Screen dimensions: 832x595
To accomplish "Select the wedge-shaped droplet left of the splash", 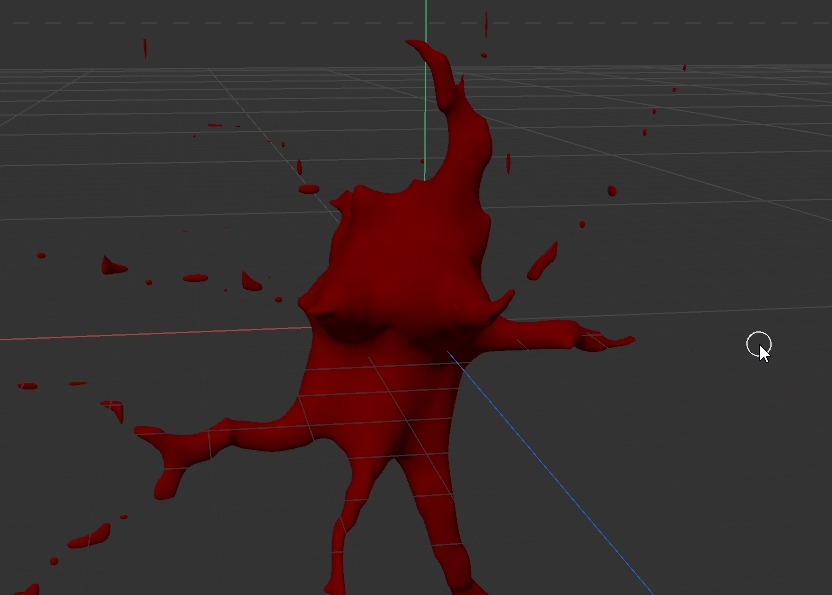I will point(112,267).
